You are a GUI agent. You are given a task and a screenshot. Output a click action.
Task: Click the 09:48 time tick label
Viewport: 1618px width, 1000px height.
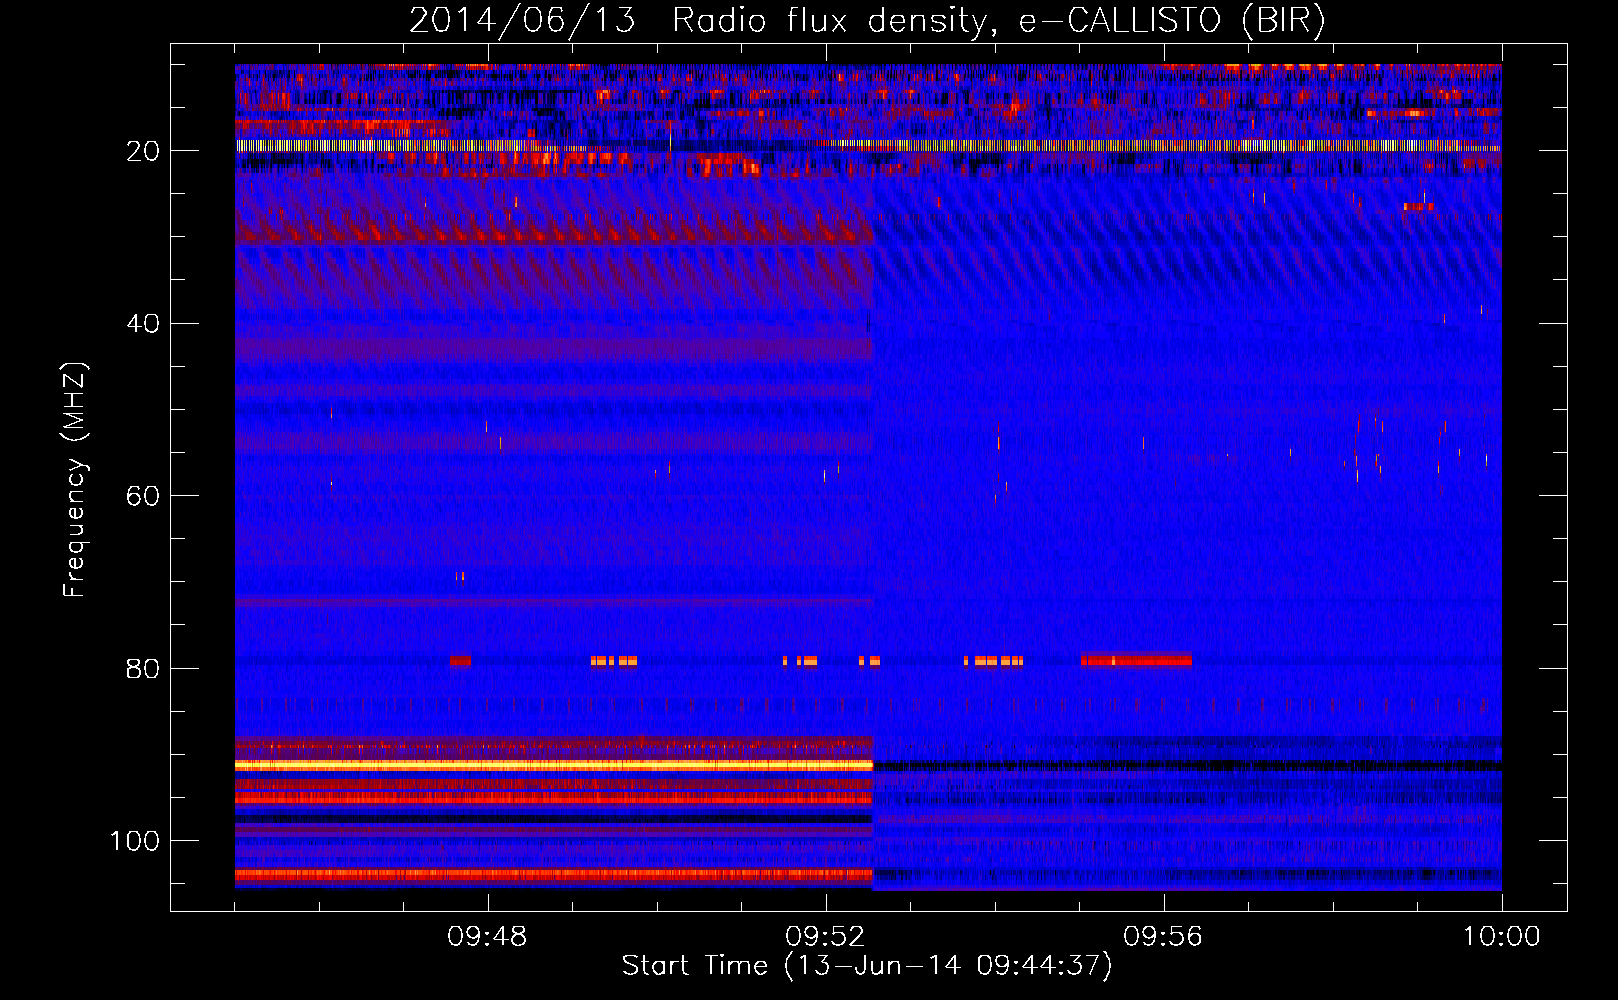point(487,937)
